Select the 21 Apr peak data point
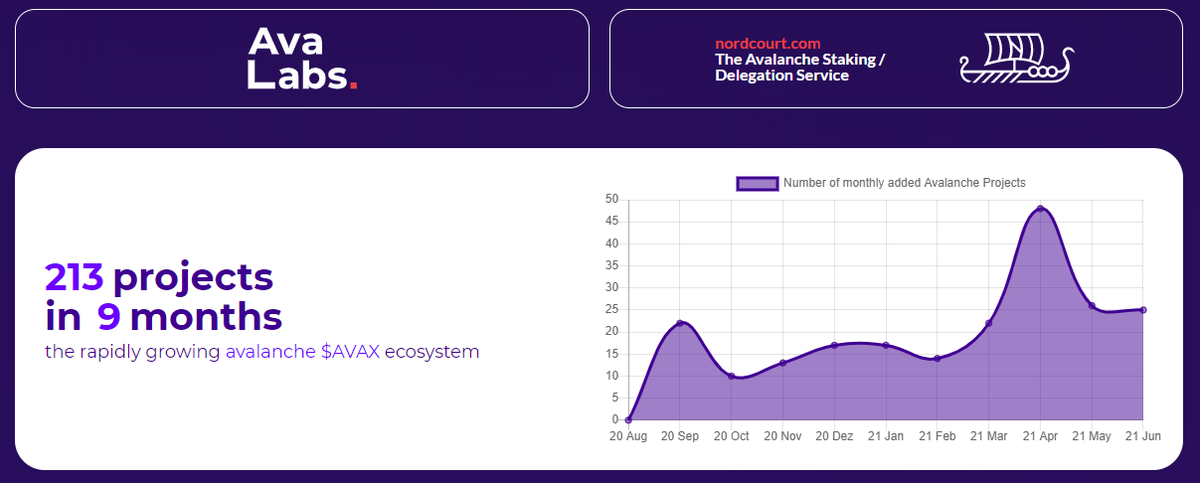 1040,208
